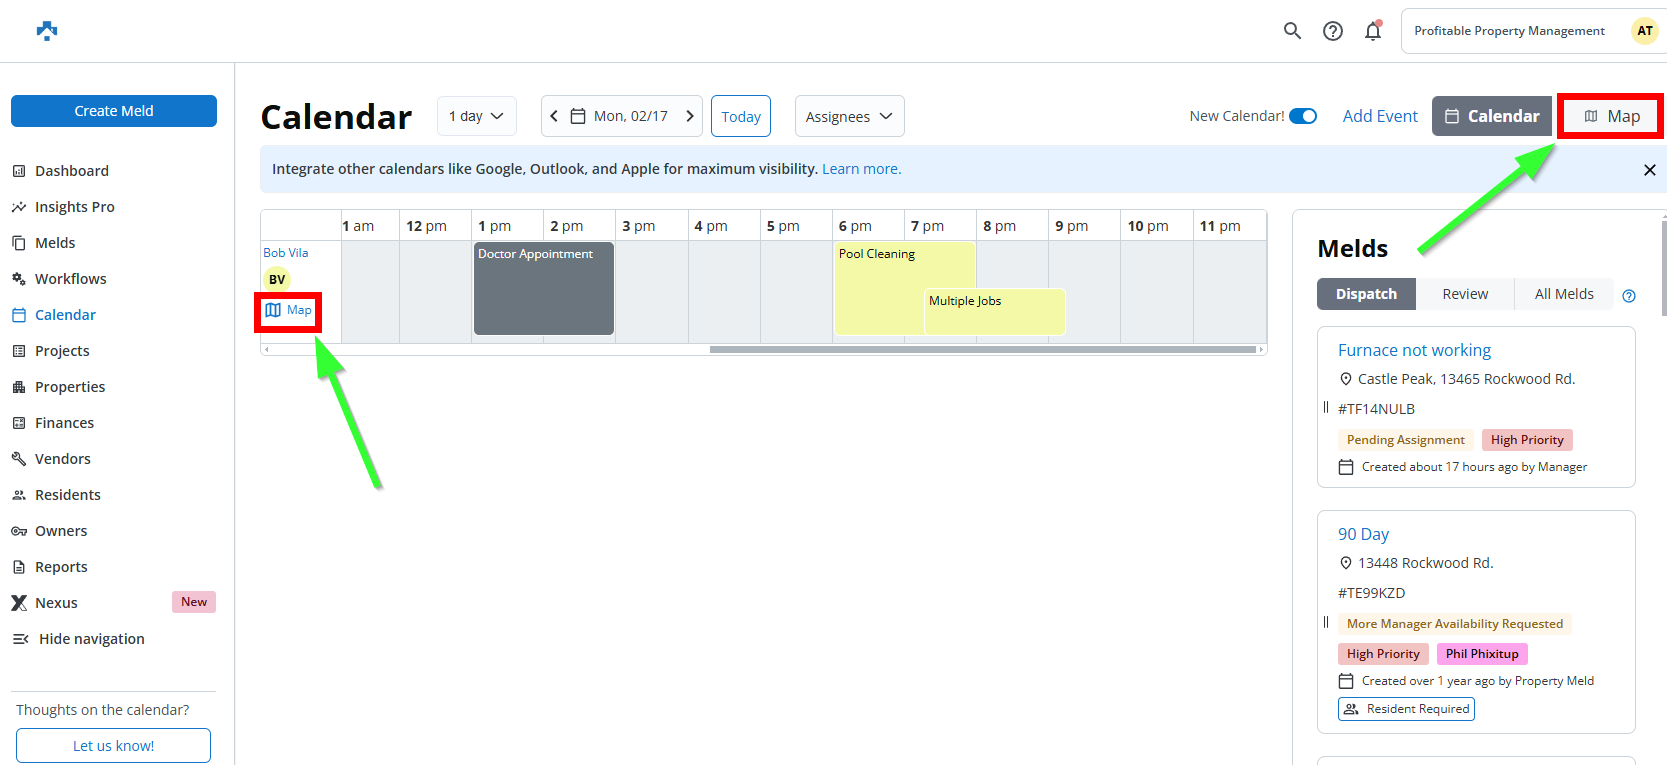Click the Create Meld button

[x=114, y=111]
